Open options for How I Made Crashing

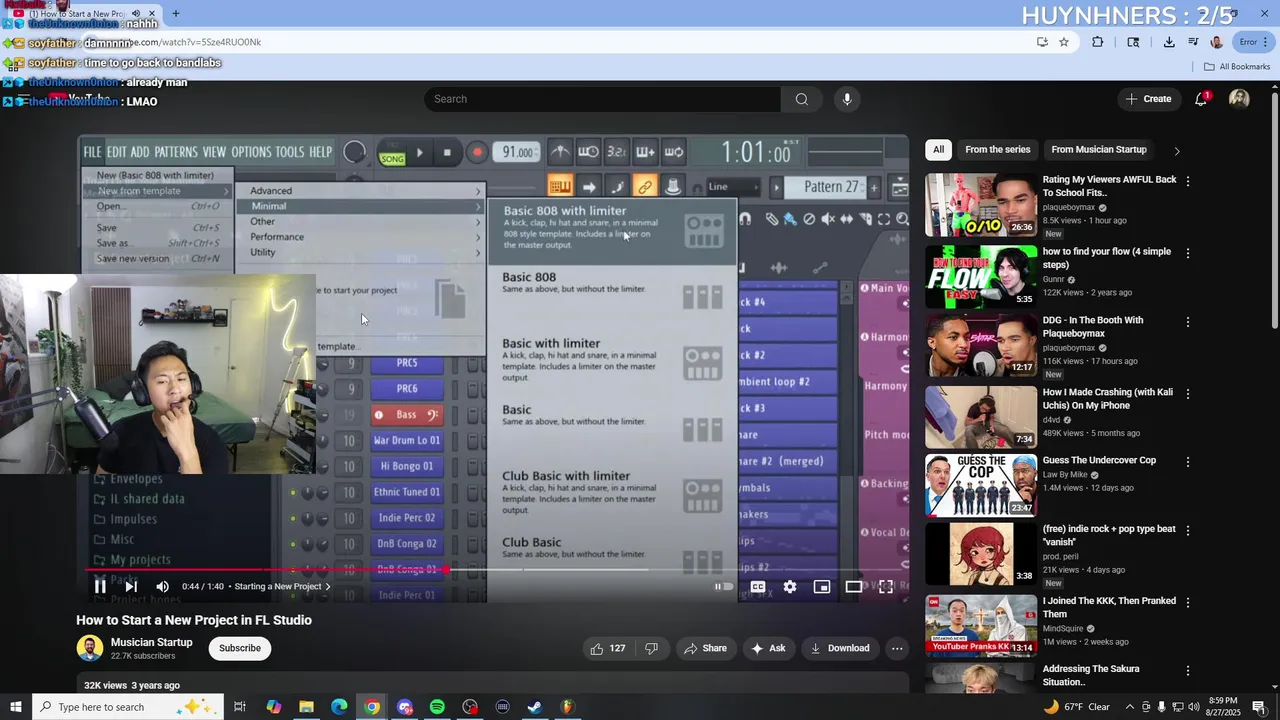1188,394
